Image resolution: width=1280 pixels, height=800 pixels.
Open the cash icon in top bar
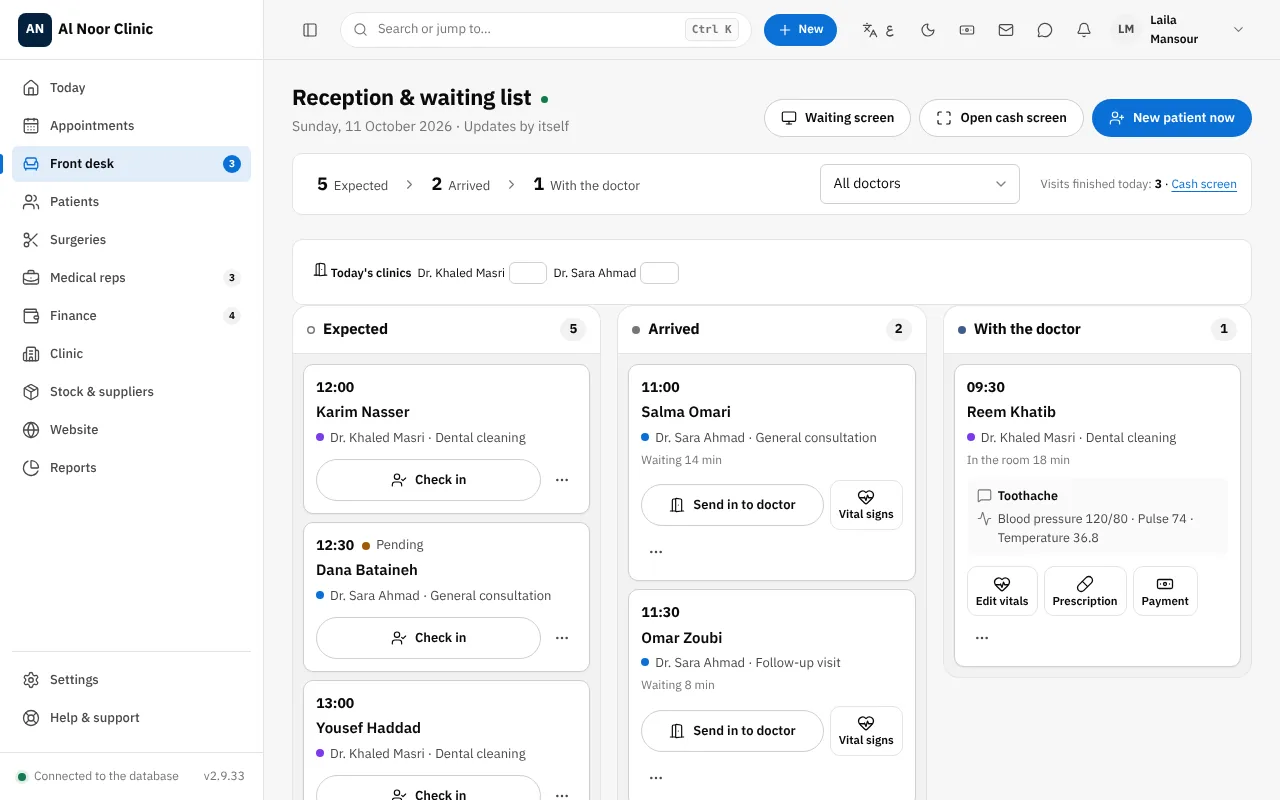pos(967,30)
